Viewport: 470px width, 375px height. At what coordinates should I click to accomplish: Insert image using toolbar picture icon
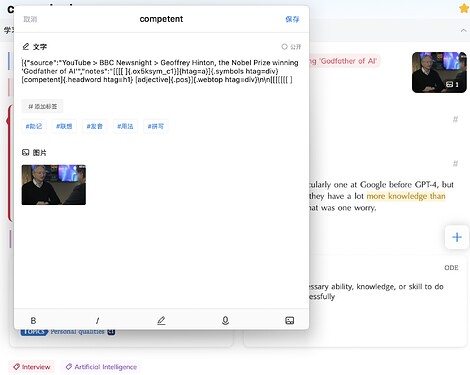[290, 321]
